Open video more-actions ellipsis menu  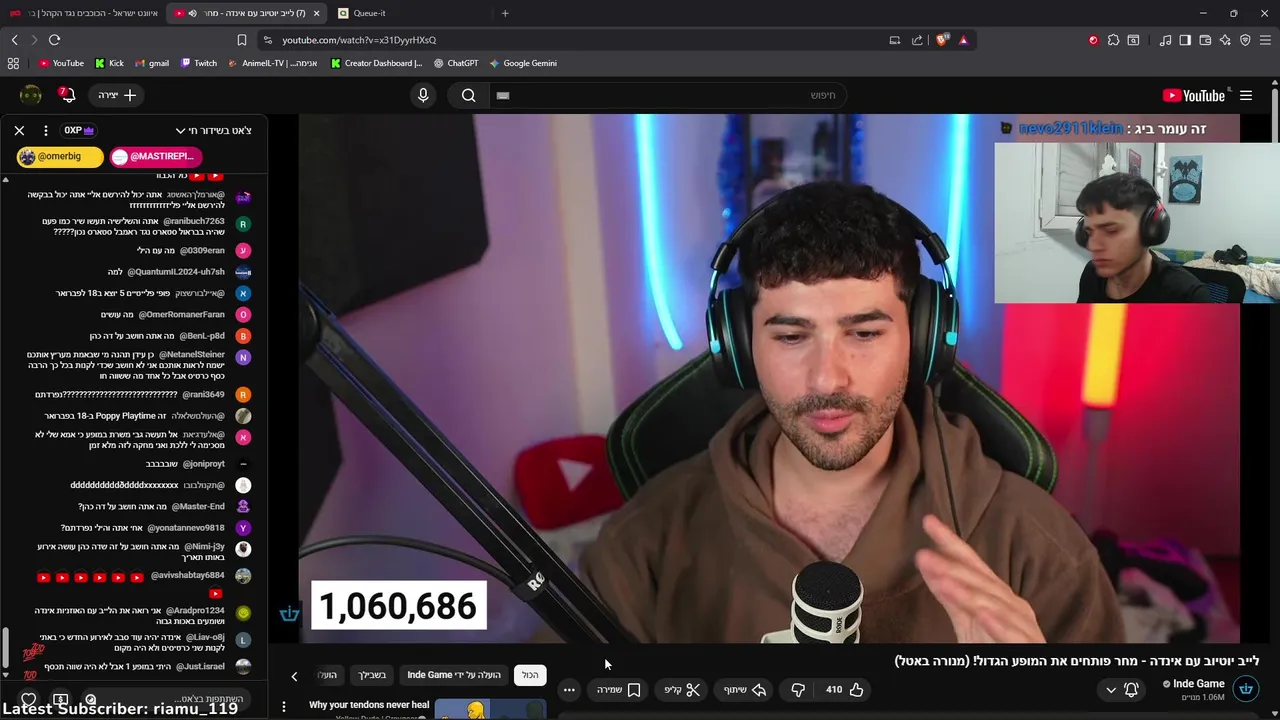[x=569, y=689]
